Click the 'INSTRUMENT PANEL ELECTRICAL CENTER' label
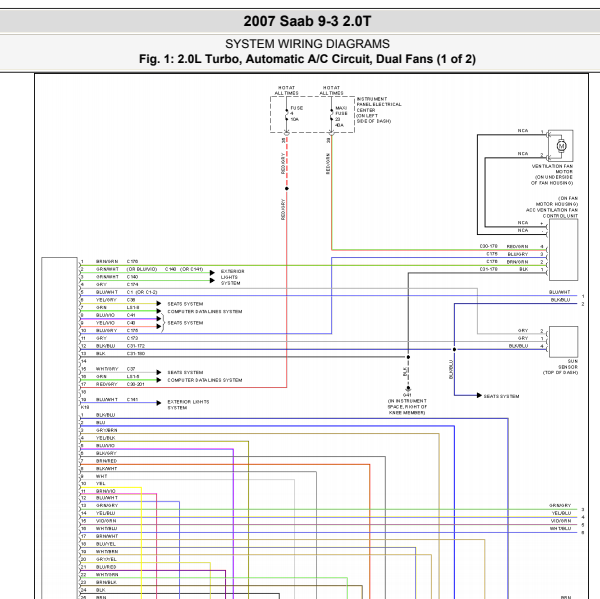 tap(379, 110)
